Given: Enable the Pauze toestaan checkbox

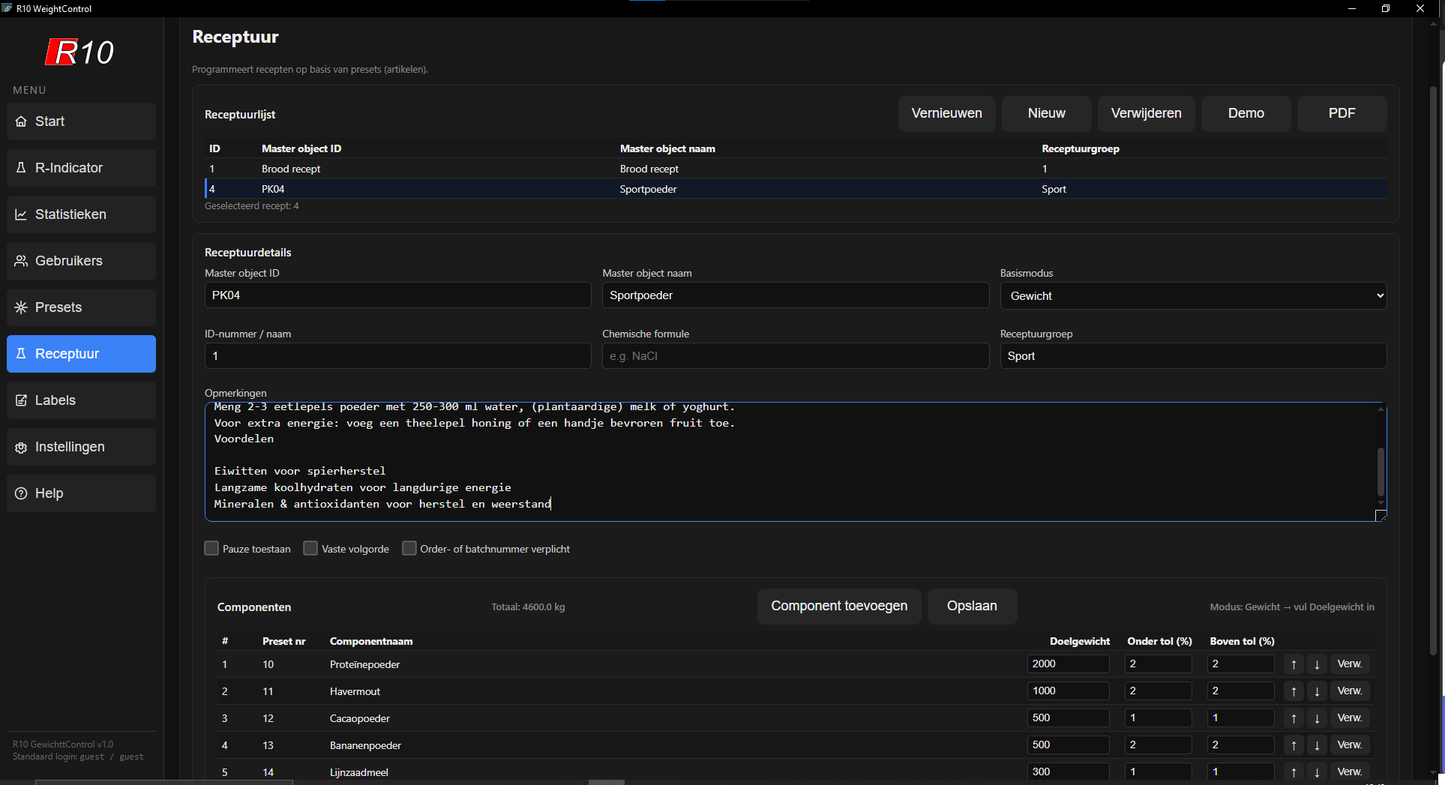Looking at the screenshot, I should coord(211,548).
